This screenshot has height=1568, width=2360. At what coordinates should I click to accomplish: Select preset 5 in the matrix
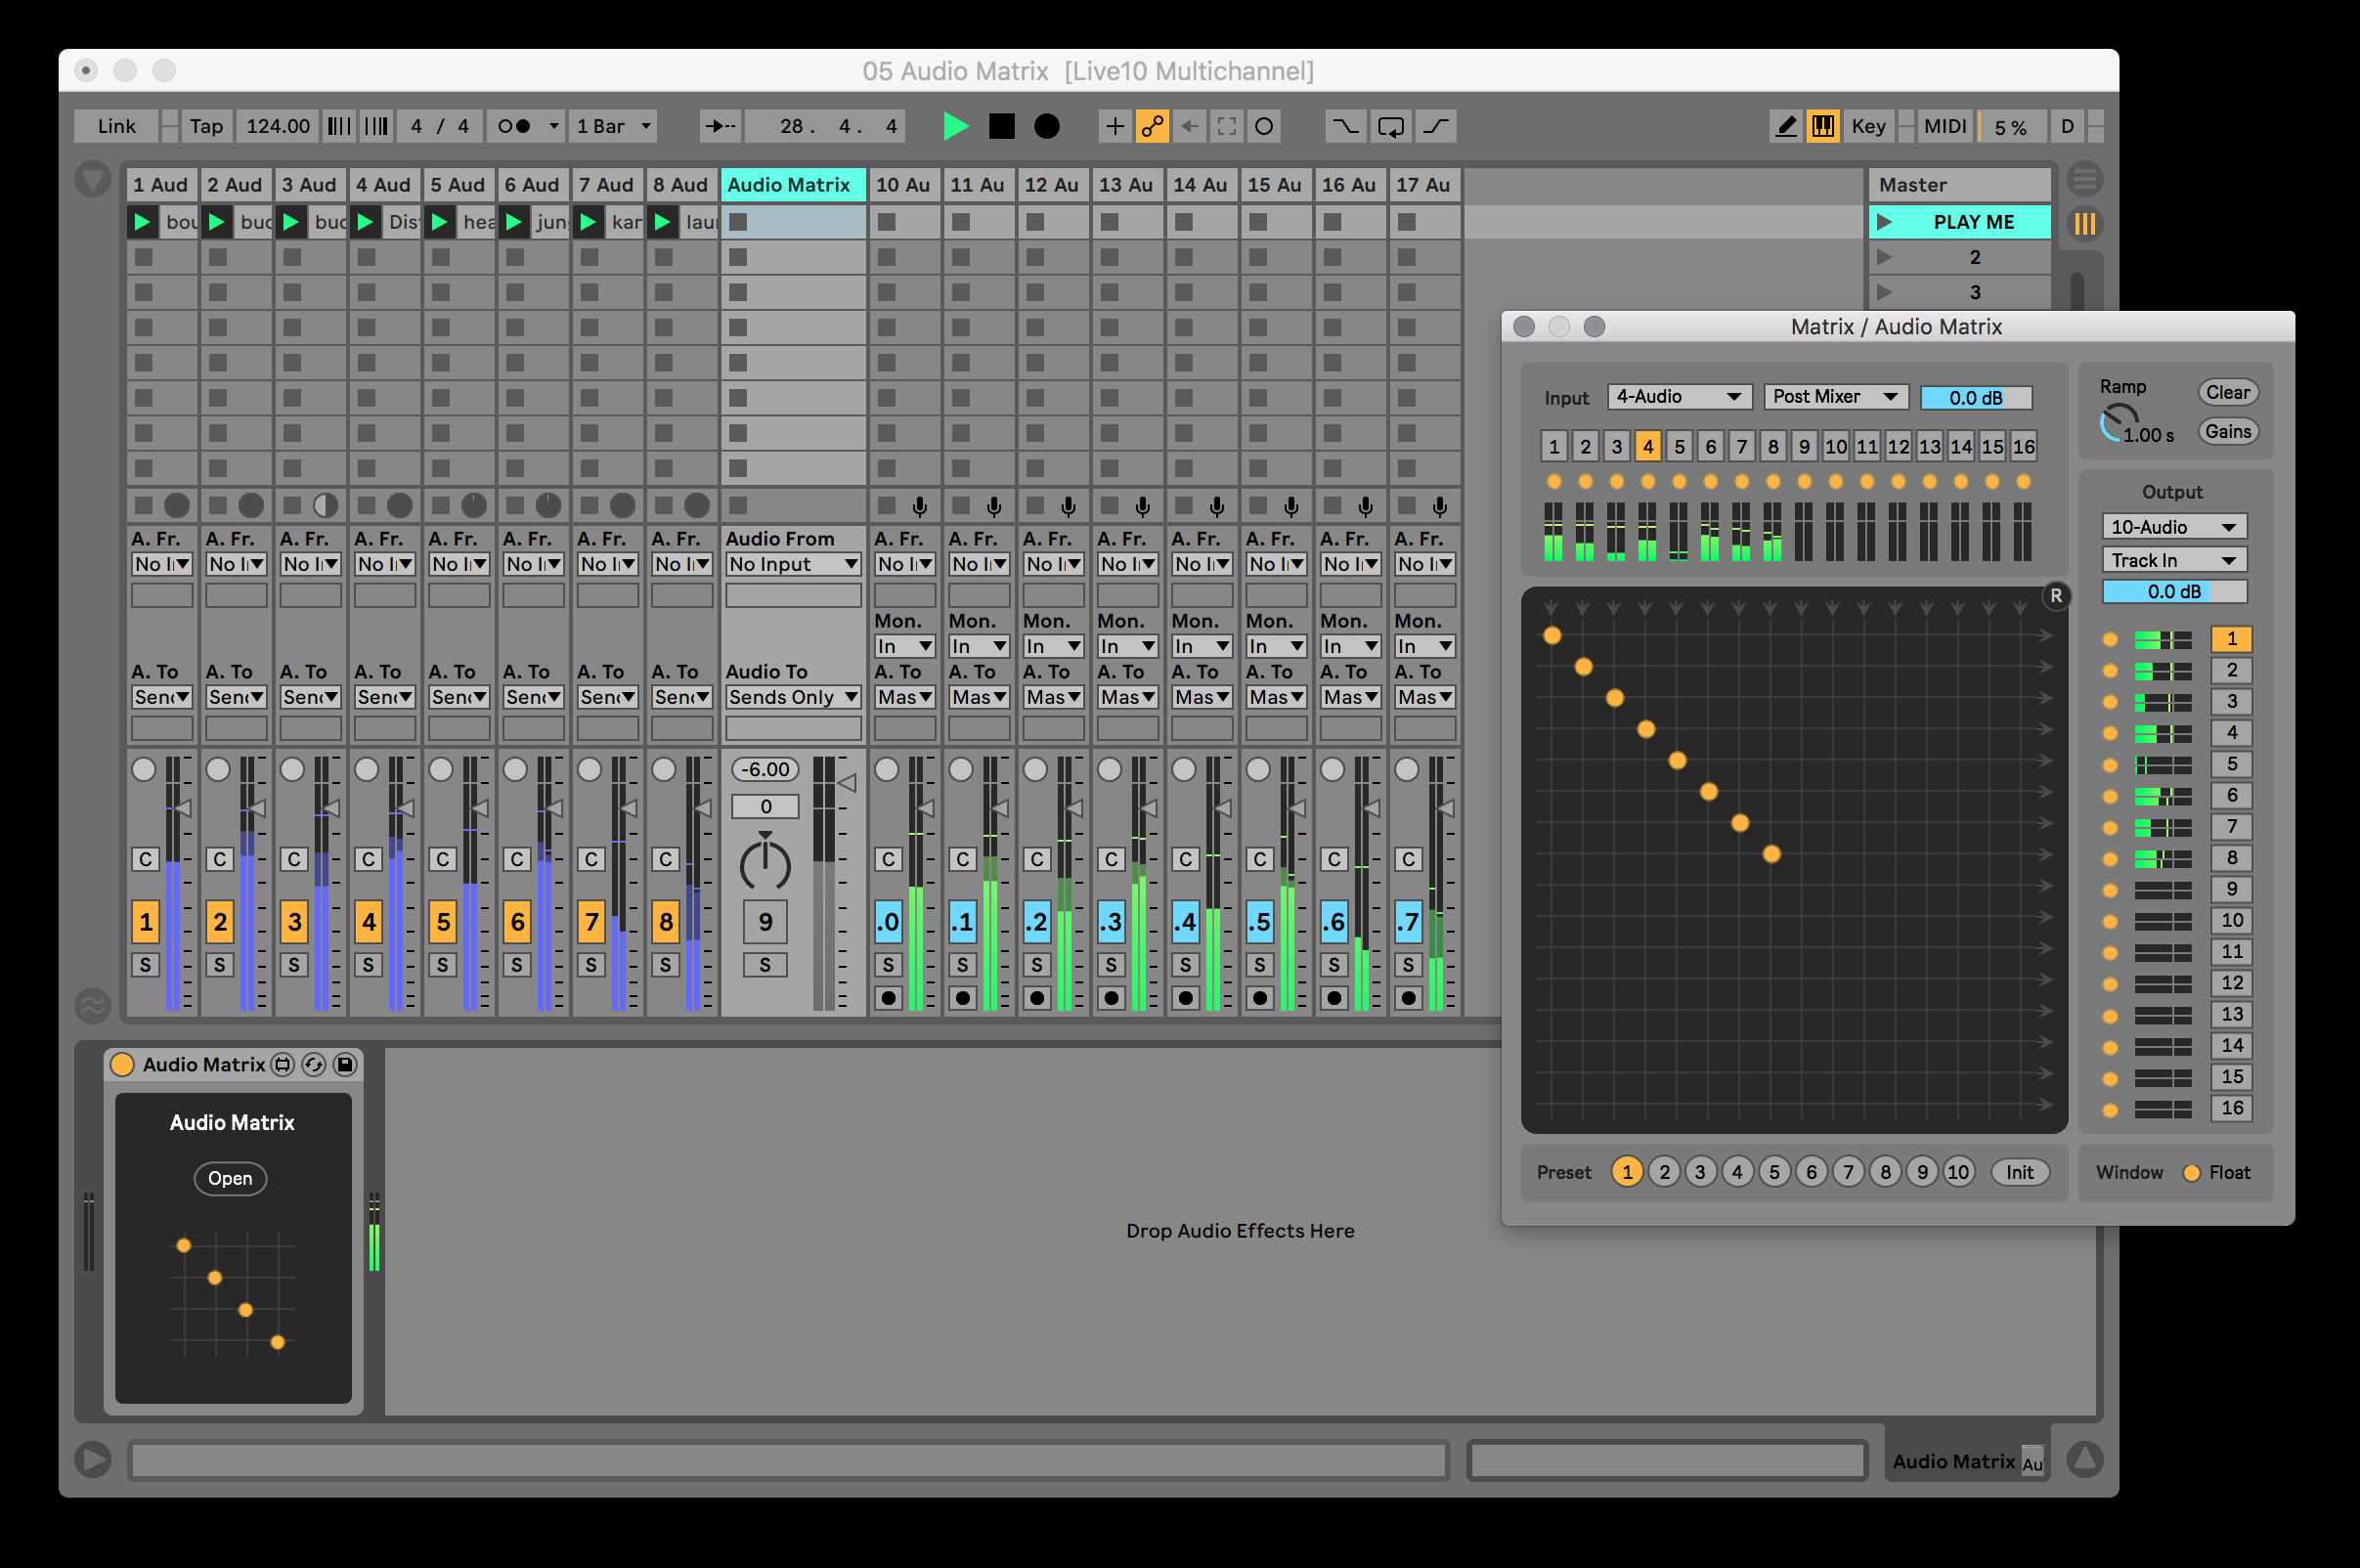click(x=1774, y=1172)
